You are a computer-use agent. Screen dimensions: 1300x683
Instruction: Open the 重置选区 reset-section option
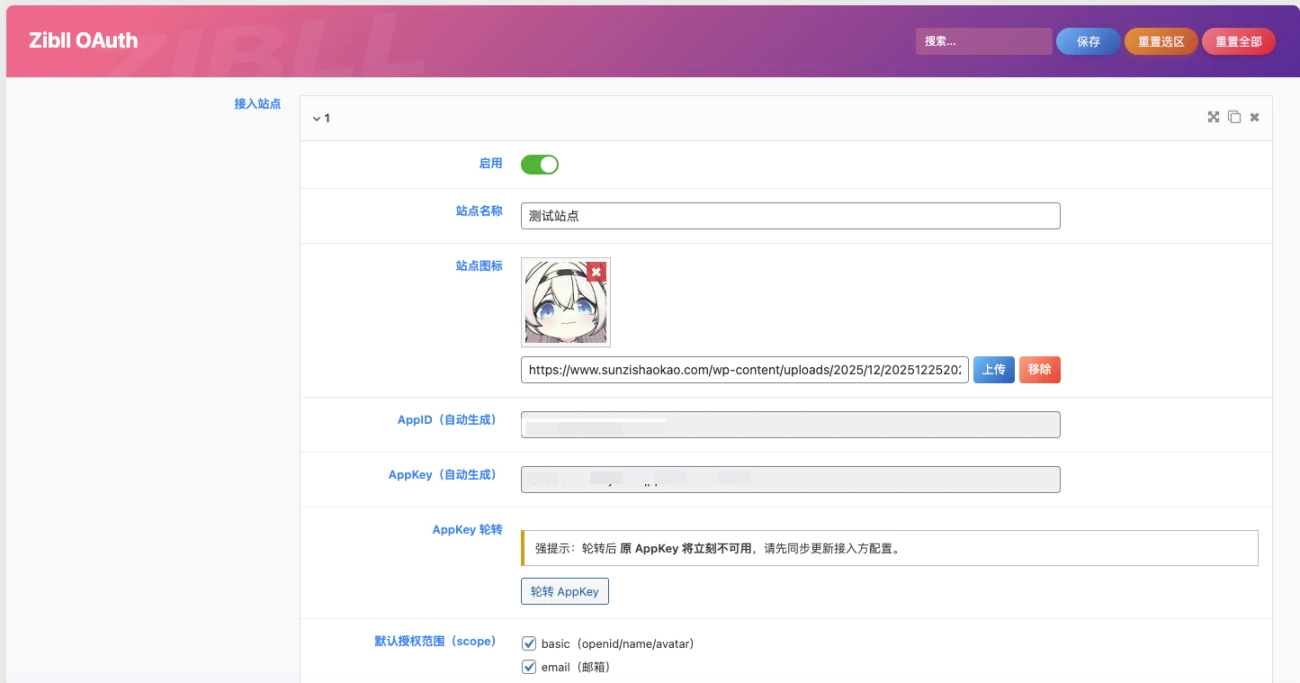click(x=1160, y=41)
